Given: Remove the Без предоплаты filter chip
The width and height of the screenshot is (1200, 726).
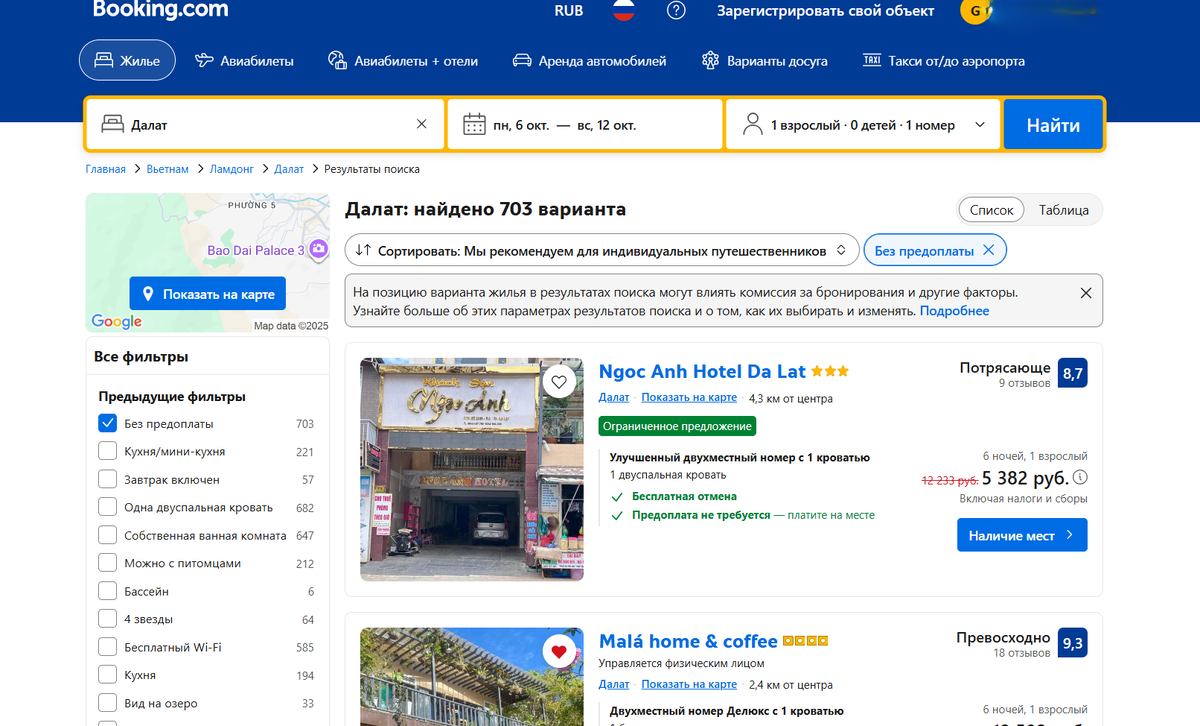Looking at the screenshot, I should point(988,250).
